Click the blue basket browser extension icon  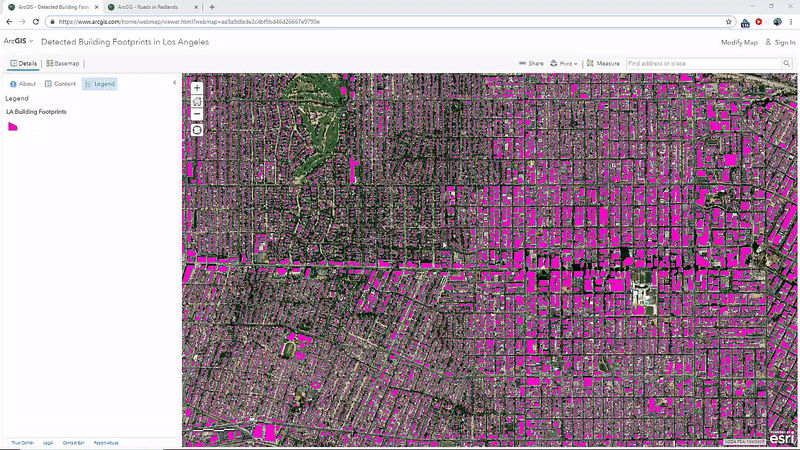(x=745, y=22)
